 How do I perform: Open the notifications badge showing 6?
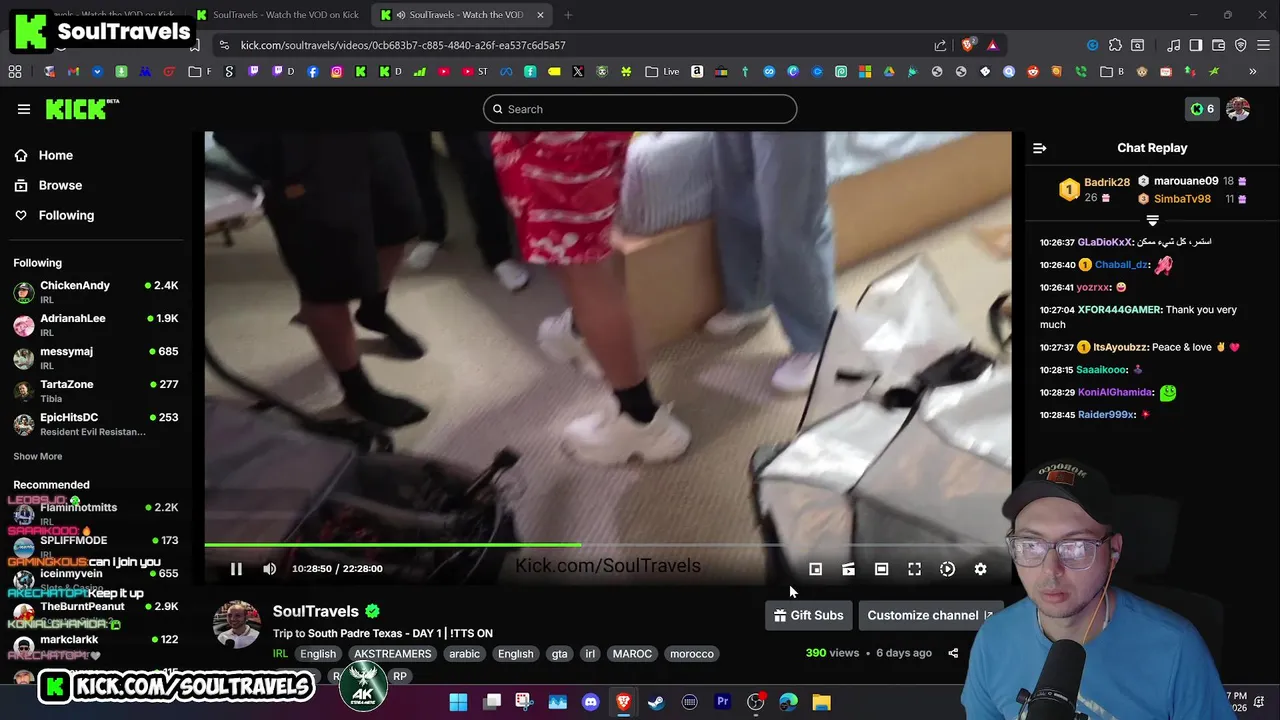1202,109
